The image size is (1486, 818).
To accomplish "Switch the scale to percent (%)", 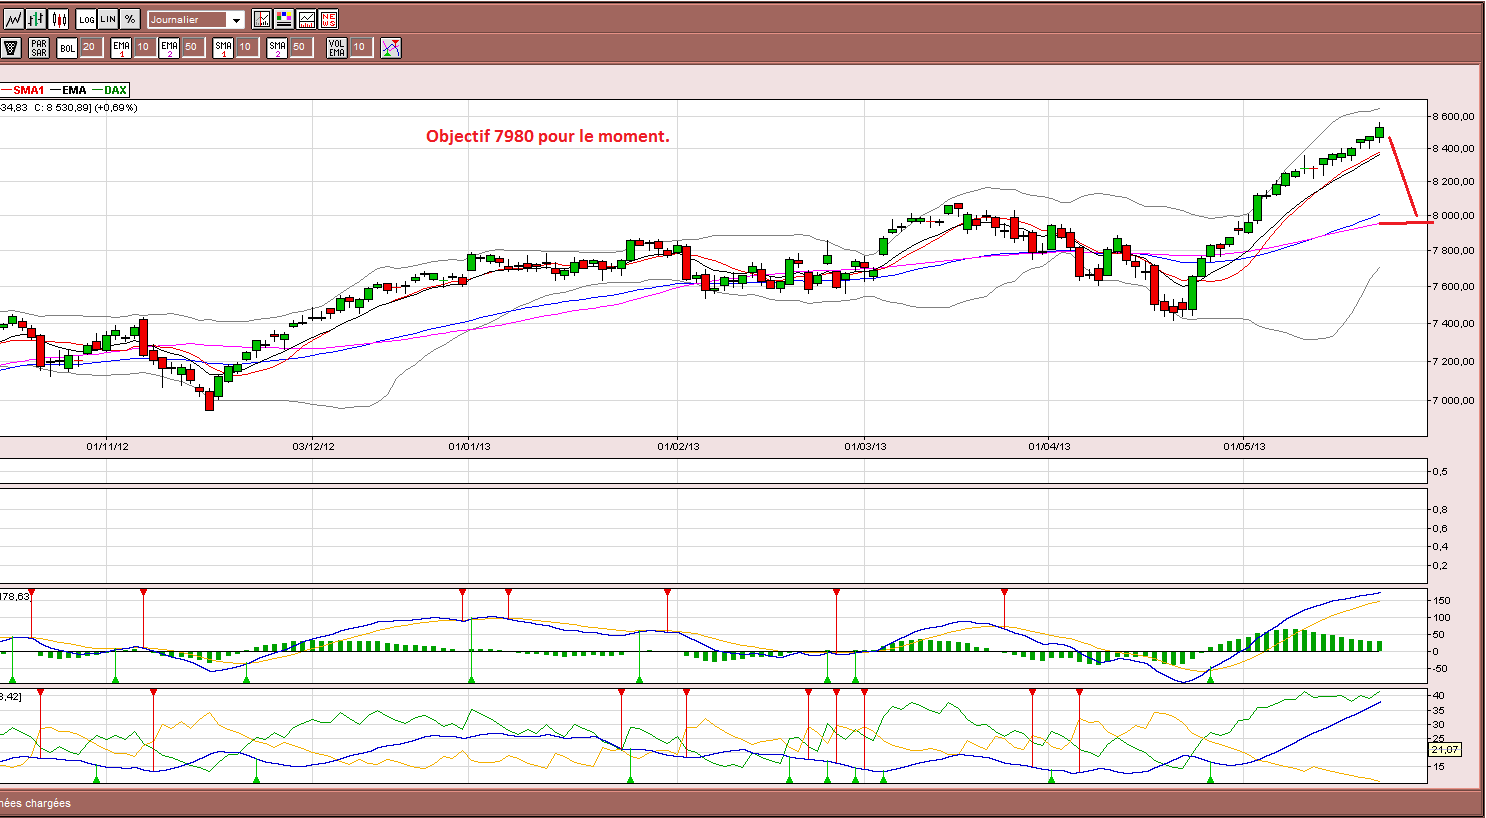I will coord(130,19).
